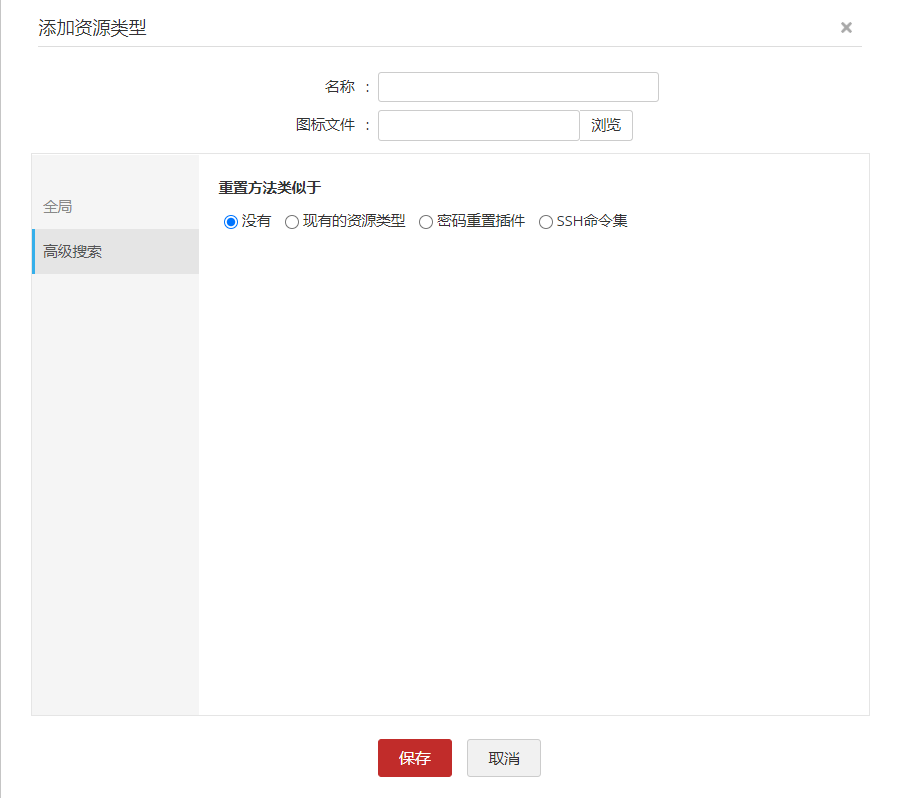Viewport: 898px width, 798px height.
Task: Re-select the 没有 option circle
Action: point(230,221)
